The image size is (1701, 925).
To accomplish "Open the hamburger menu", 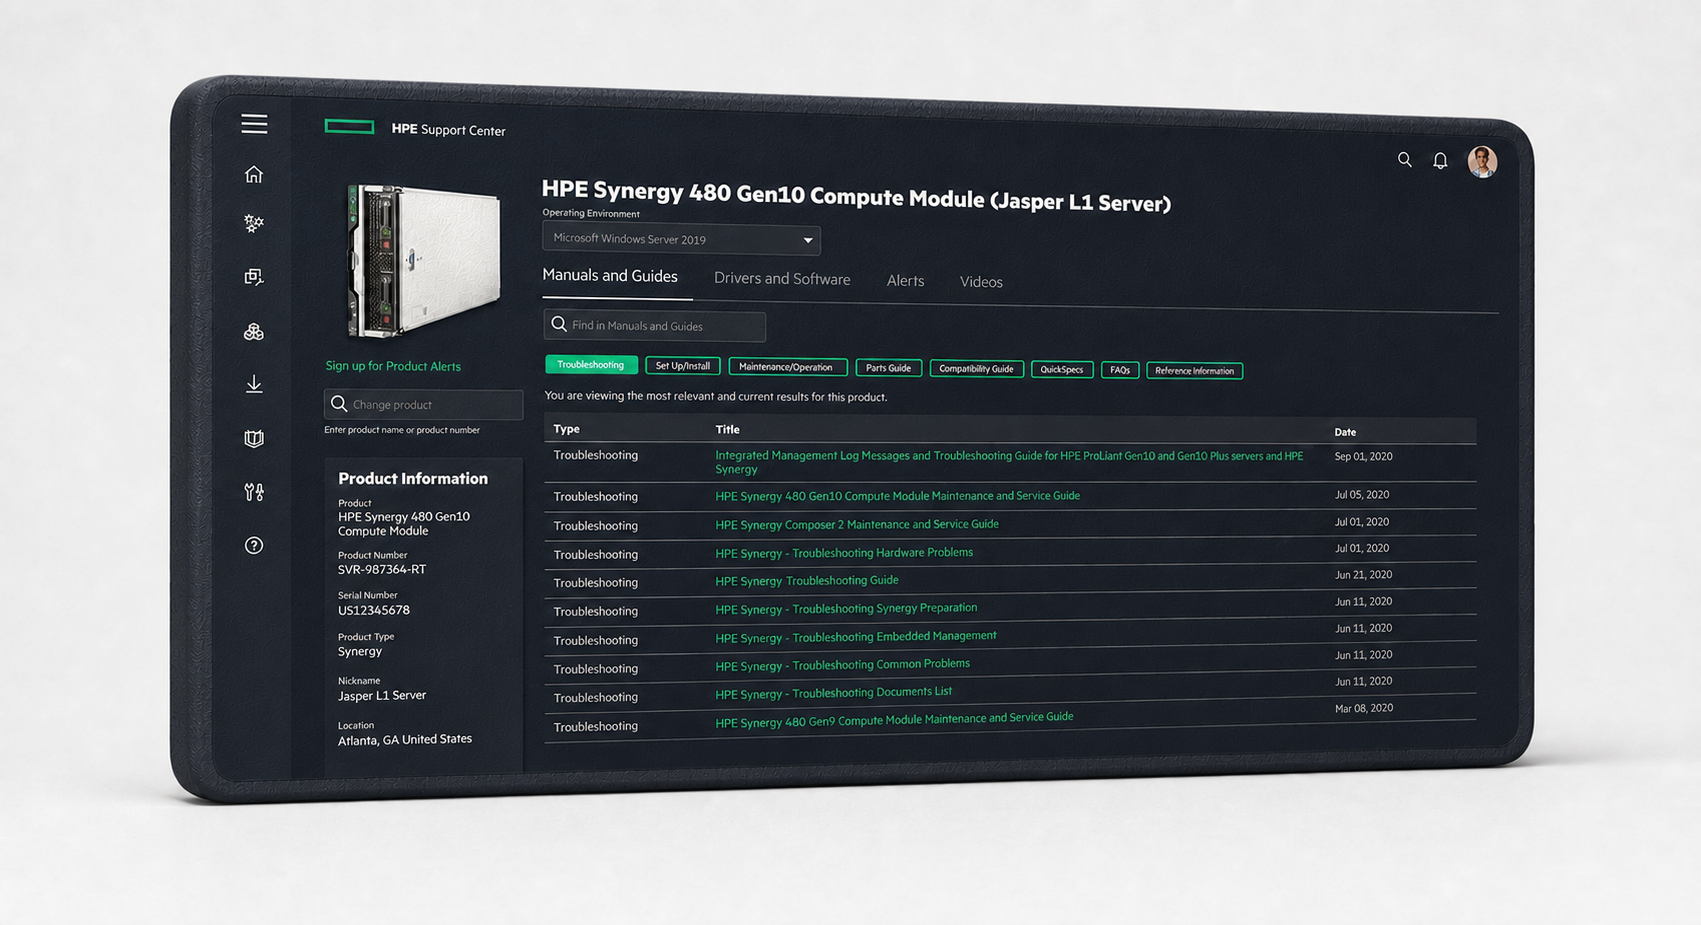I will click(x=254, y=123).
